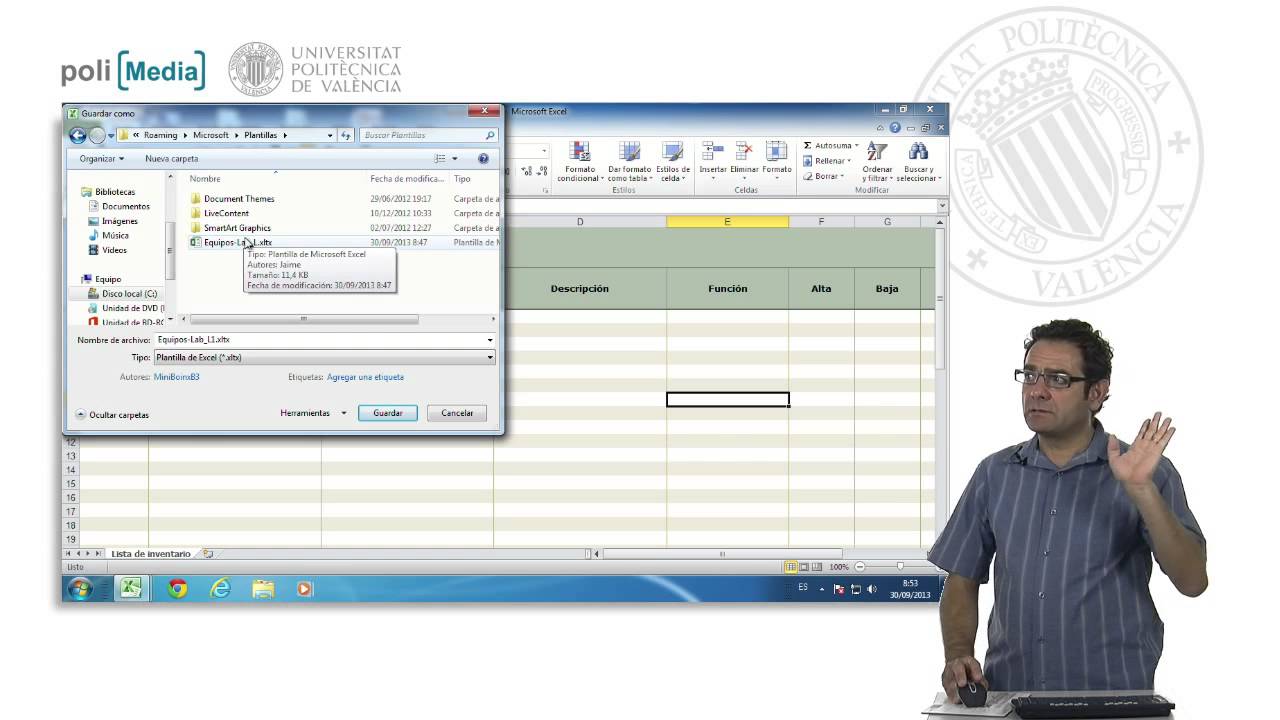Click the Buscar y seleccionar binoculars icon
The height and width of the screenshot is (720, 1280).
coord(917,151)
